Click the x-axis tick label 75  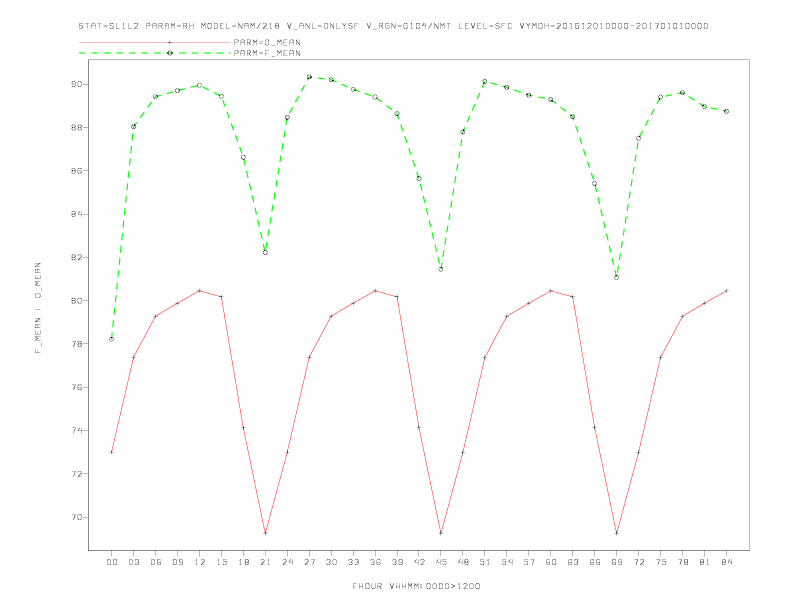661,562
